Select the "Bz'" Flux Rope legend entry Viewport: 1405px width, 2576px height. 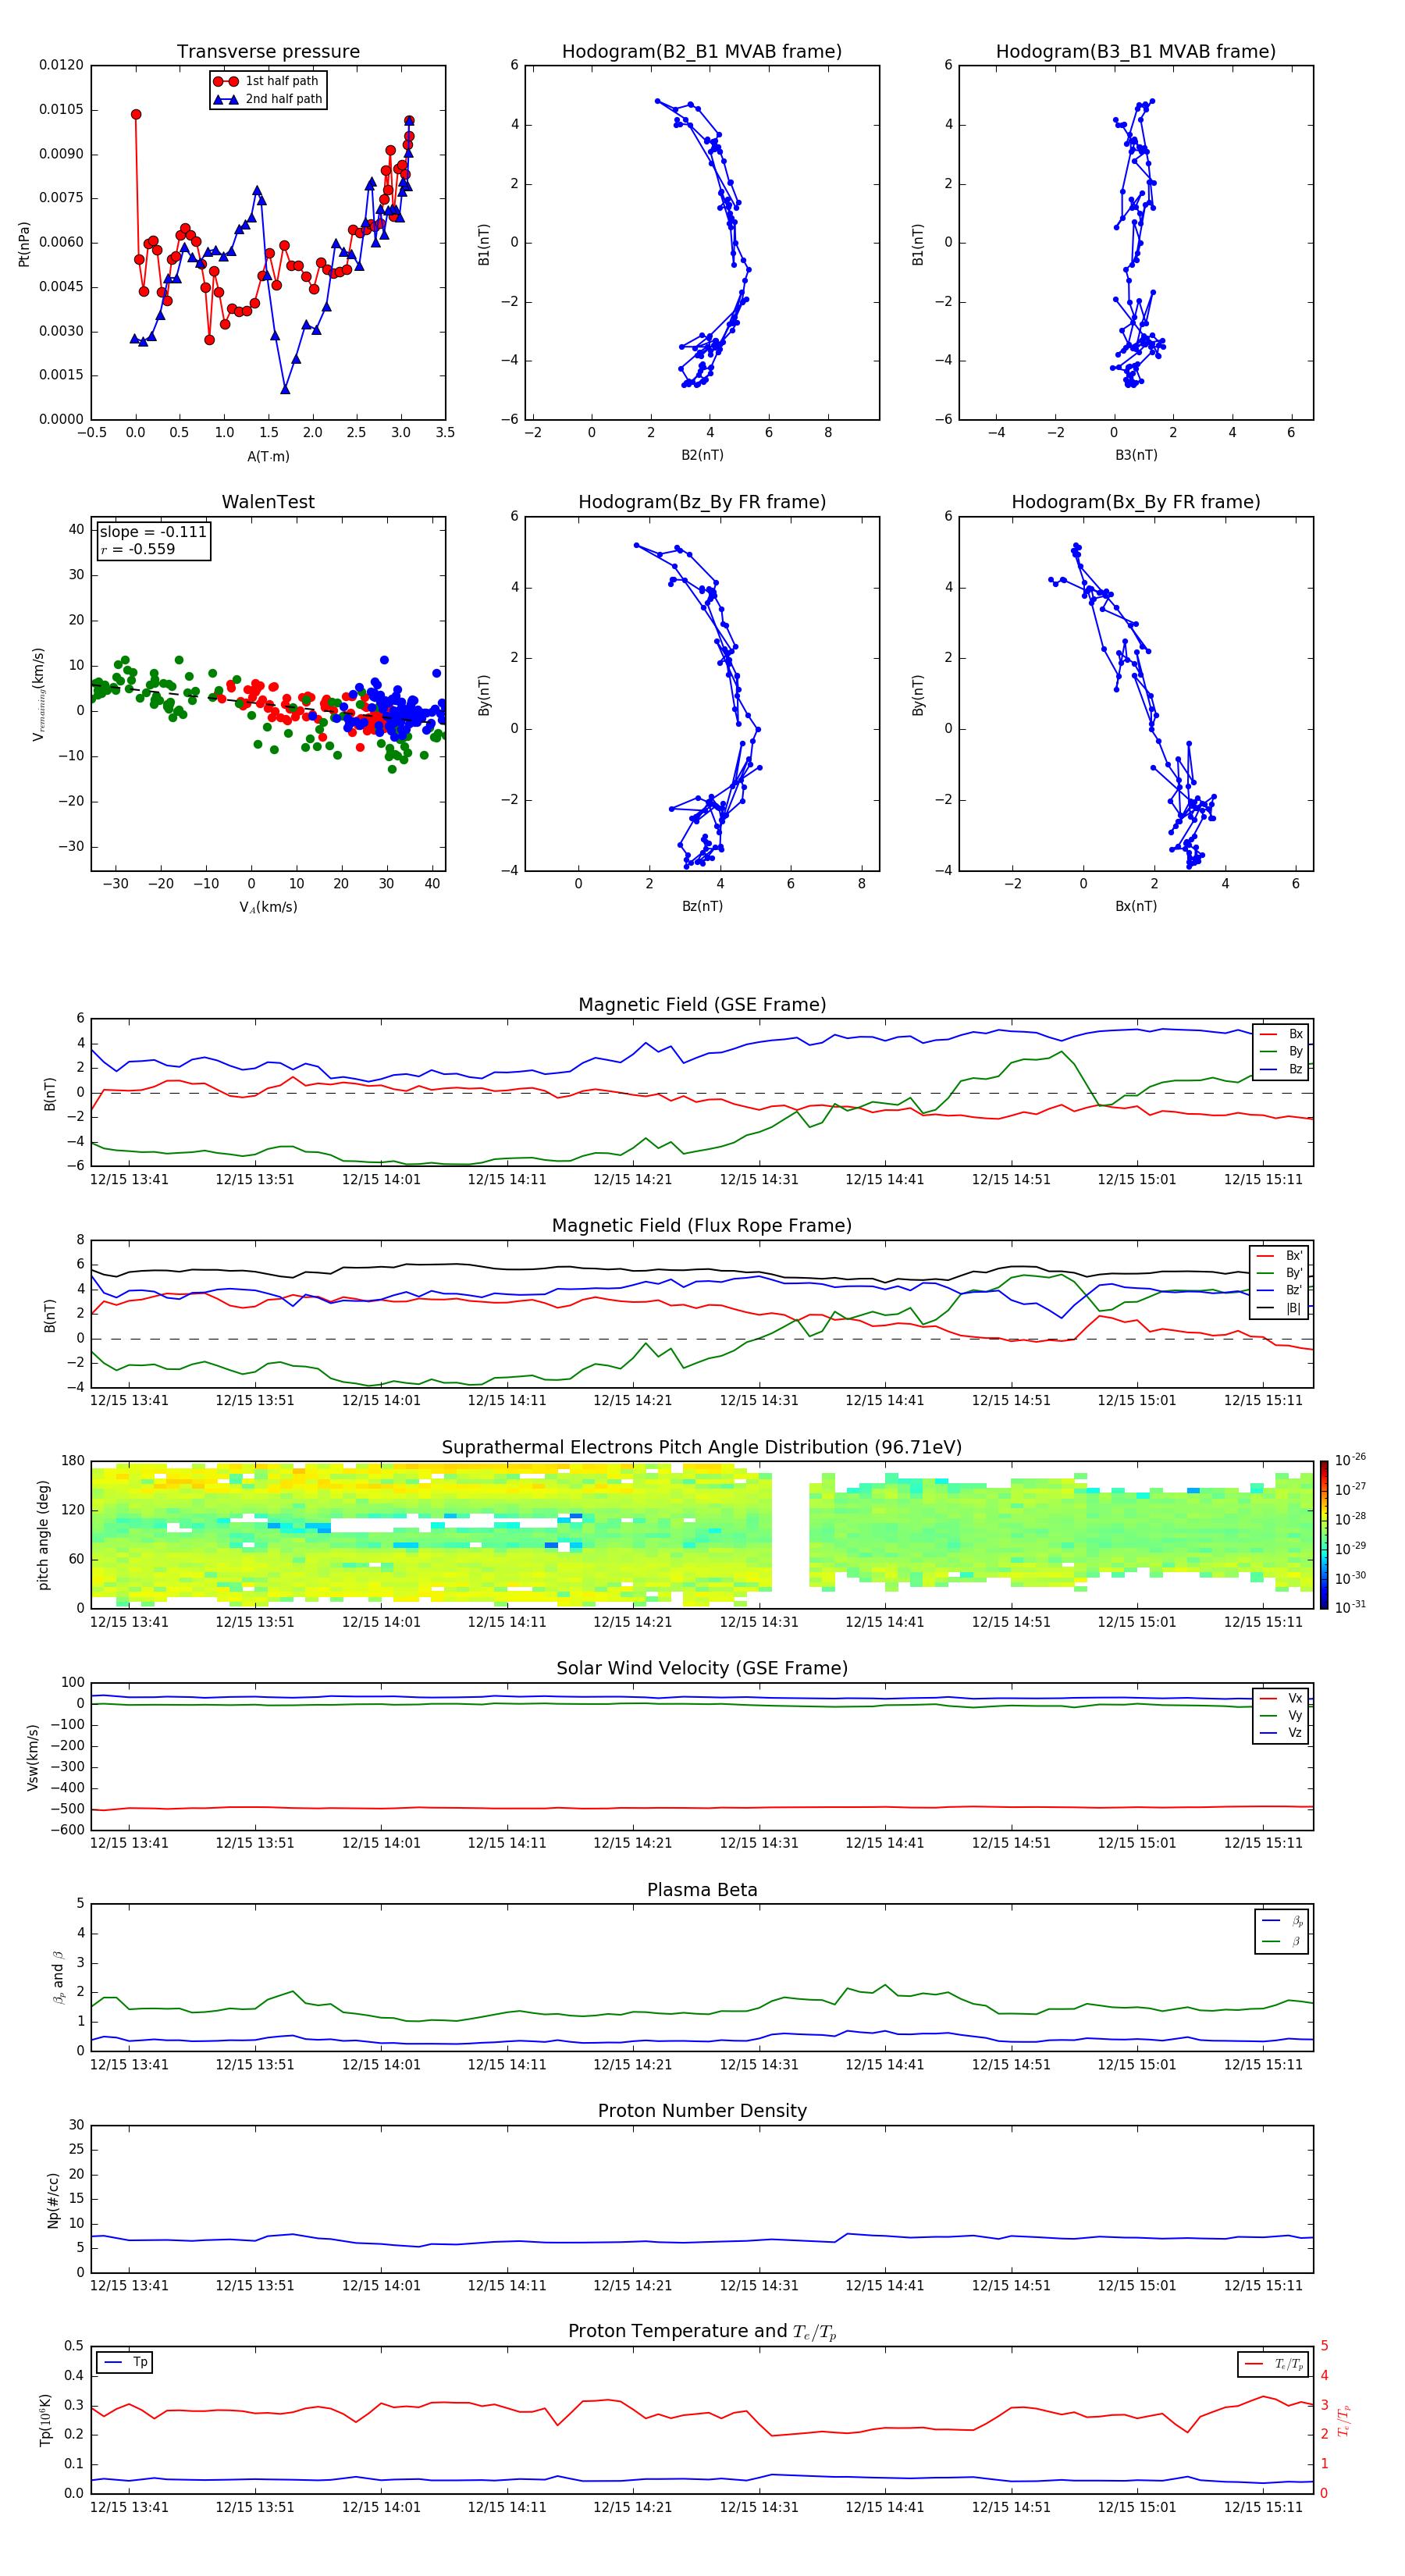1279,1291
